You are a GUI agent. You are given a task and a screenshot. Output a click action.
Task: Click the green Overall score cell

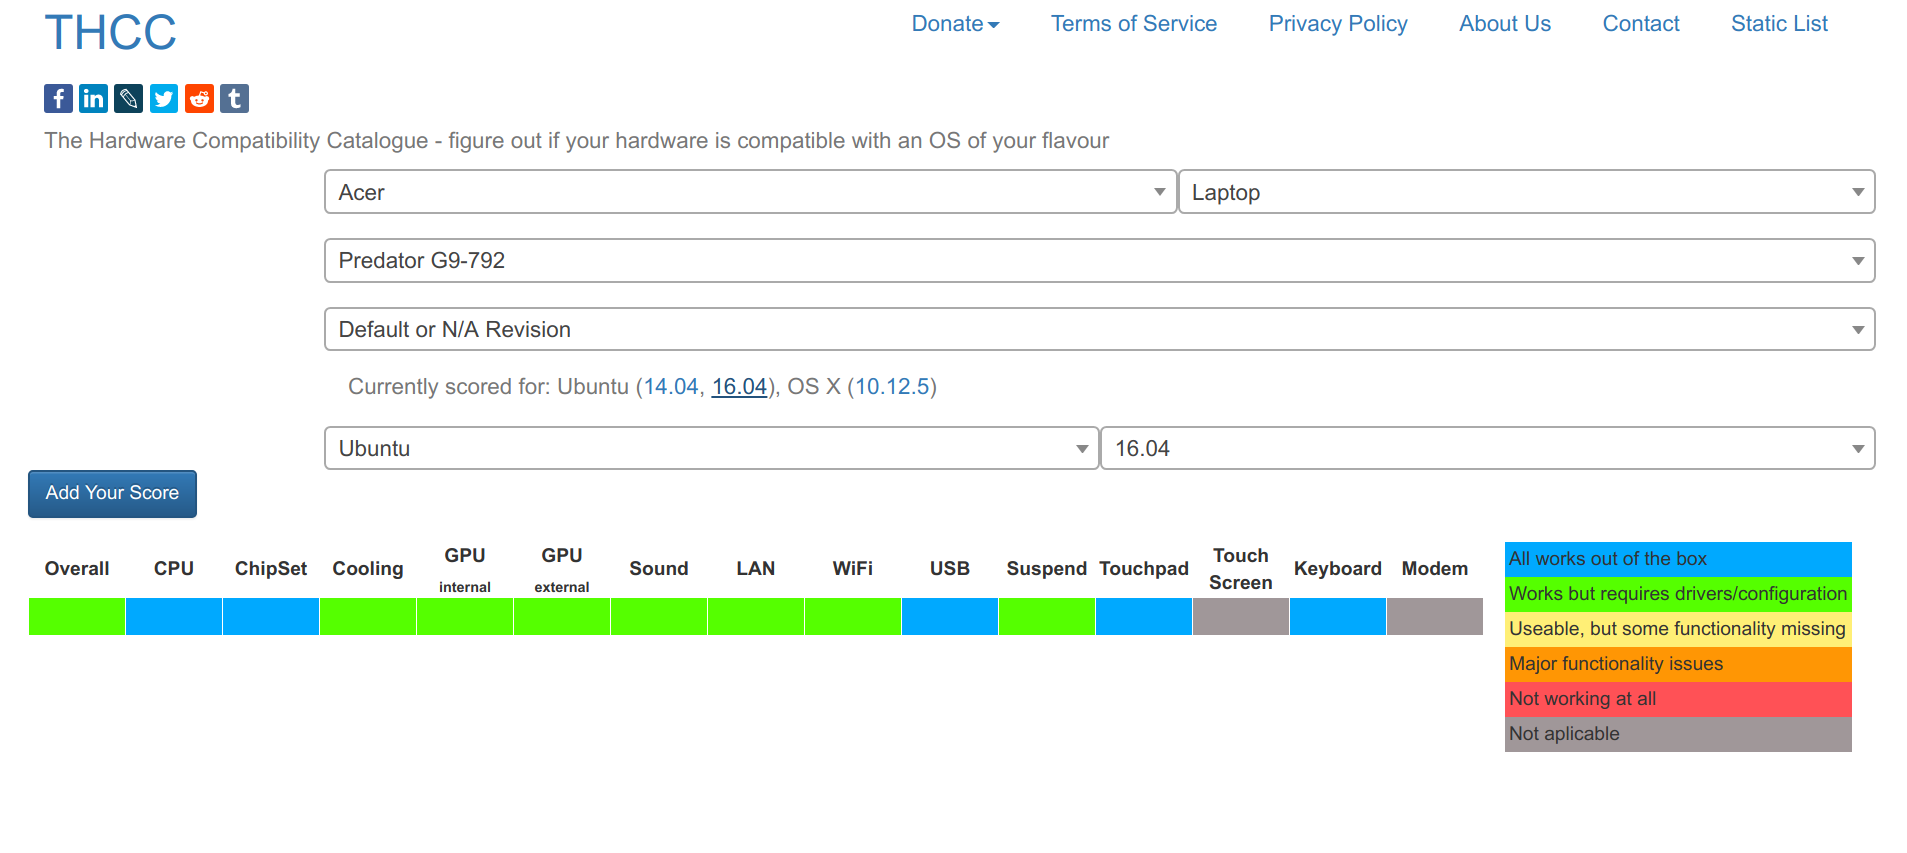point(77,617)
